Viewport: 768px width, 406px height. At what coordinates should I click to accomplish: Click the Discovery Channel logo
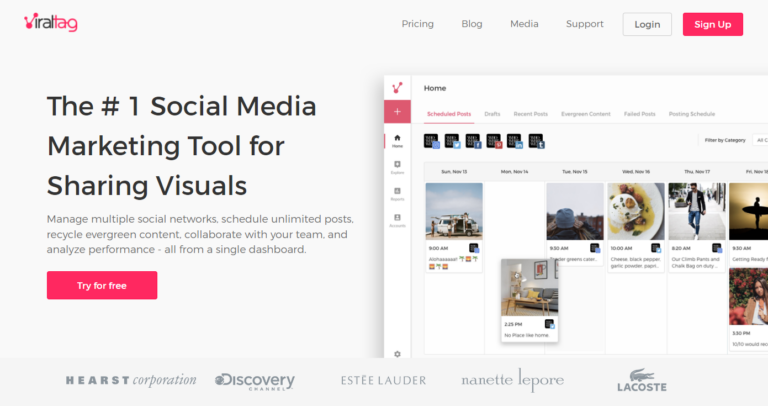coord(255,381)
